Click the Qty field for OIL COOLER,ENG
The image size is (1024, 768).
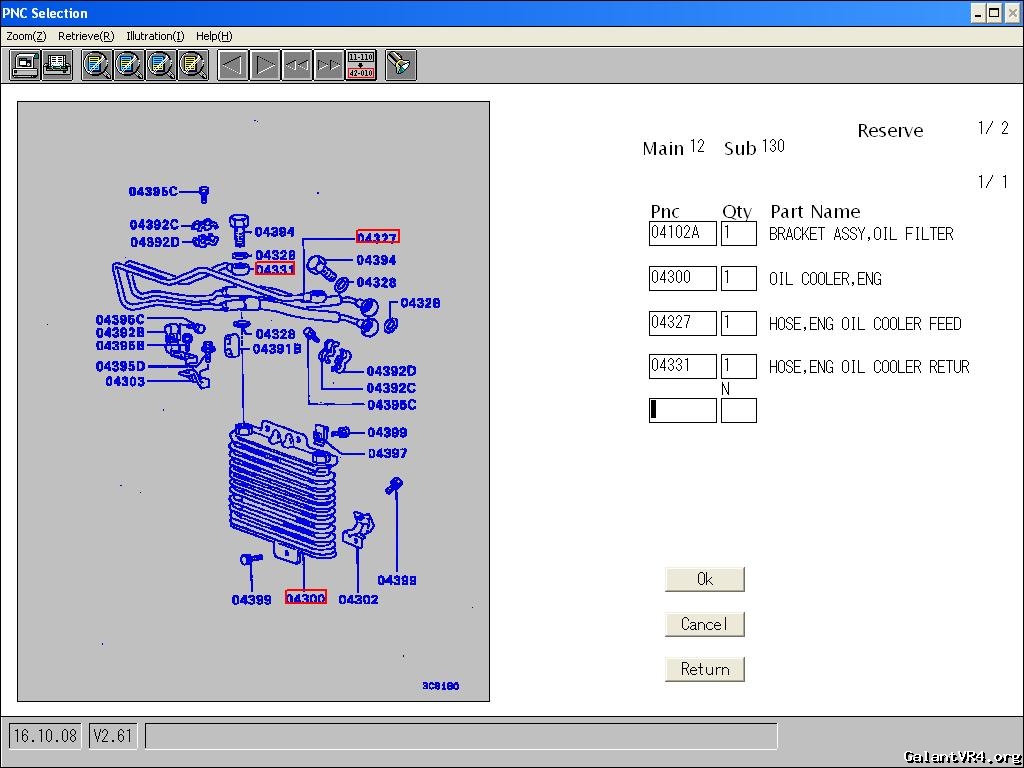[738, 278]
